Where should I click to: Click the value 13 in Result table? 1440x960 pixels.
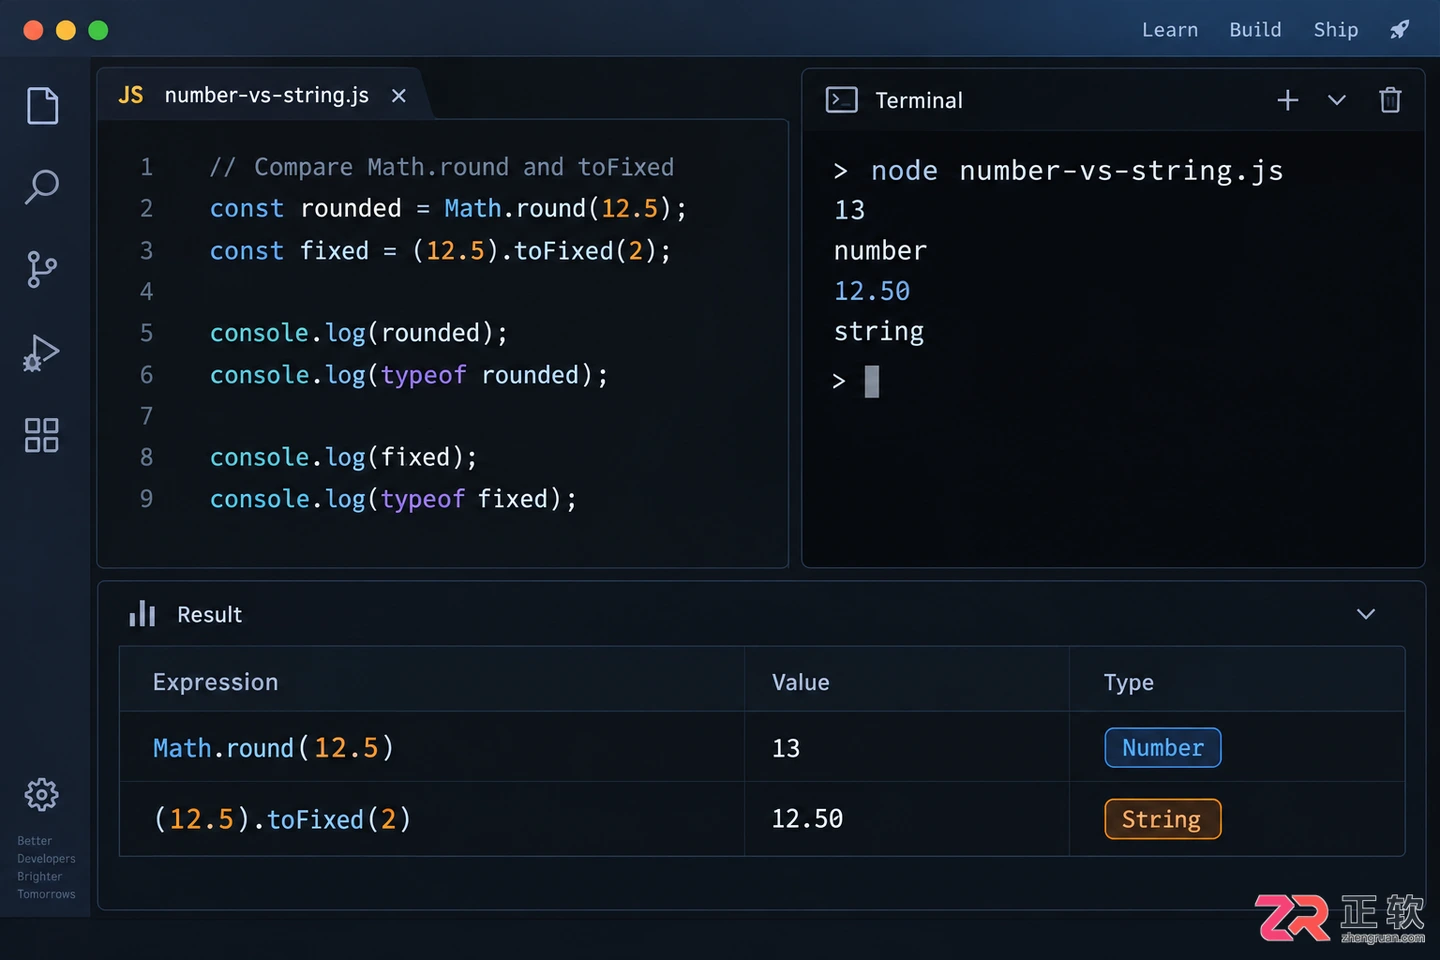(786, 748)
